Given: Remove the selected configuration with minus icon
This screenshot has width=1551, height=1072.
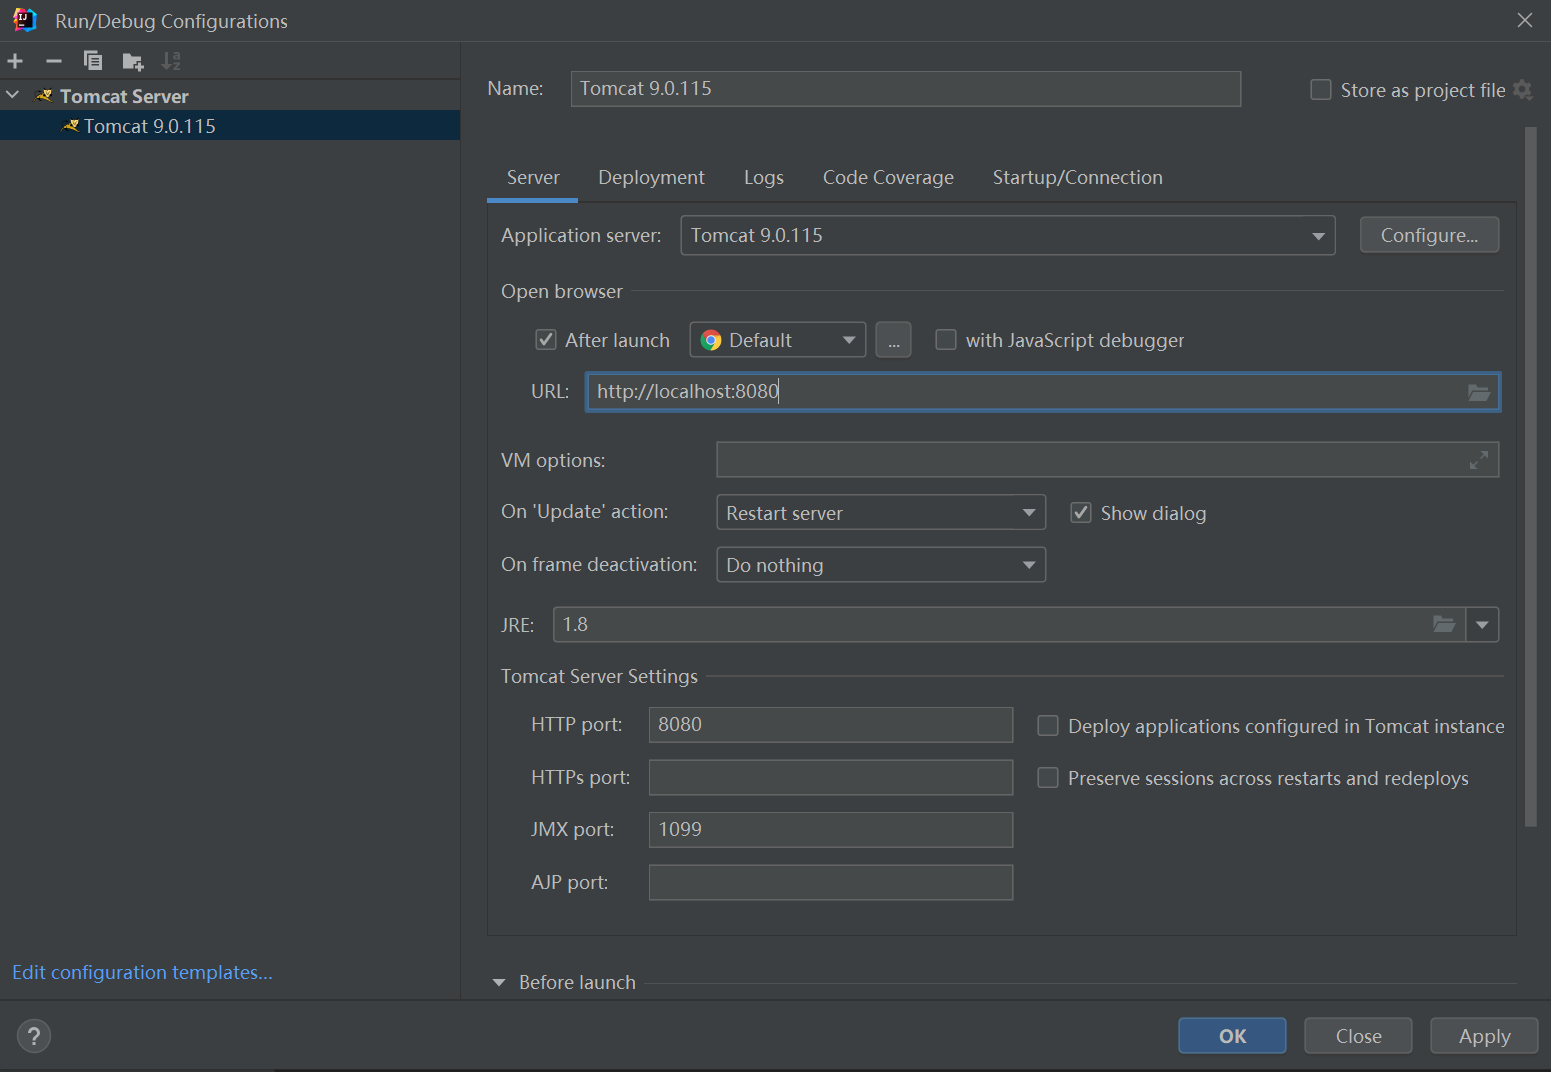Looking at the screenshot, I should coord(54,61).
